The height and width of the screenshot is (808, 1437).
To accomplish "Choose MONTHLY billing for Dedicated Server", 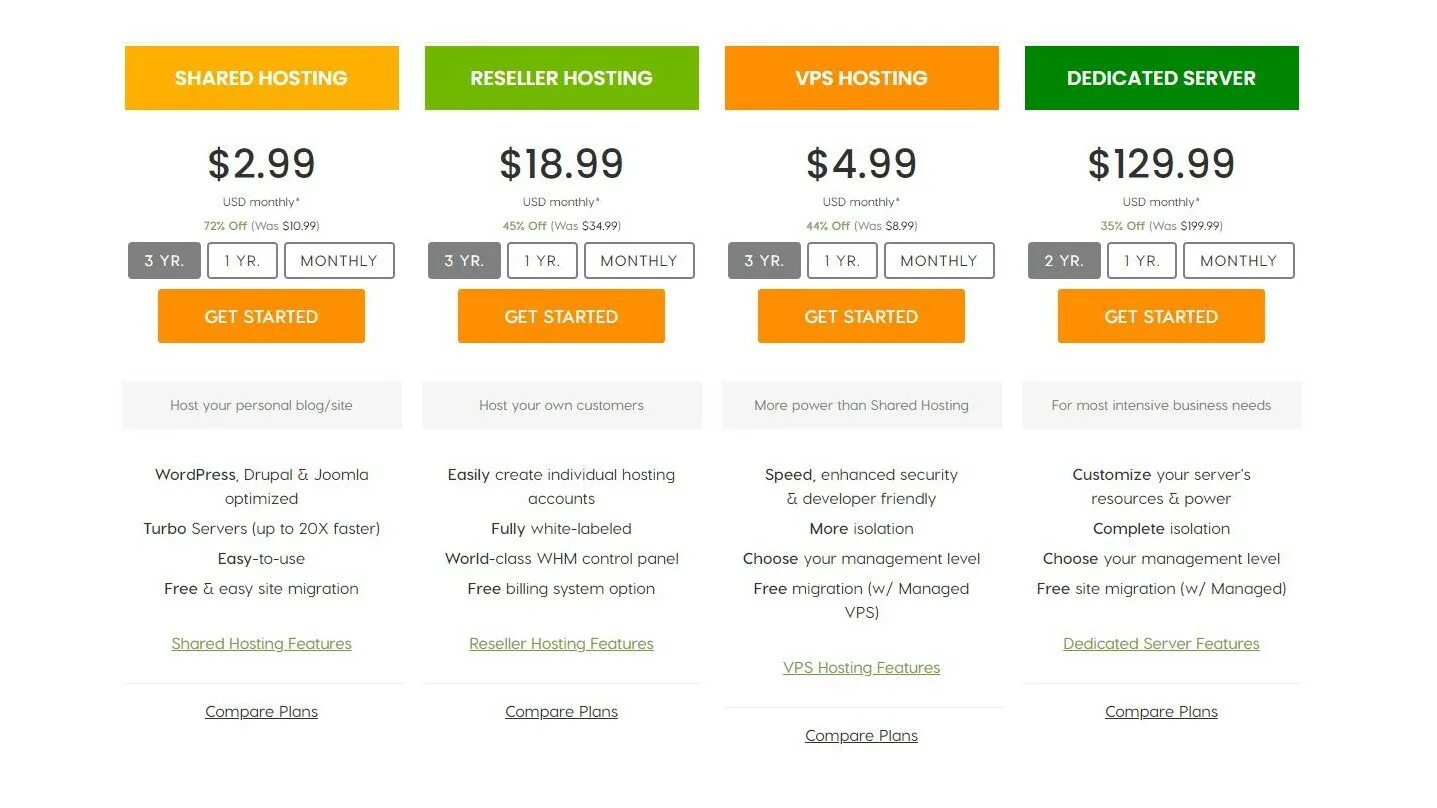I will tap(1238, 261).
